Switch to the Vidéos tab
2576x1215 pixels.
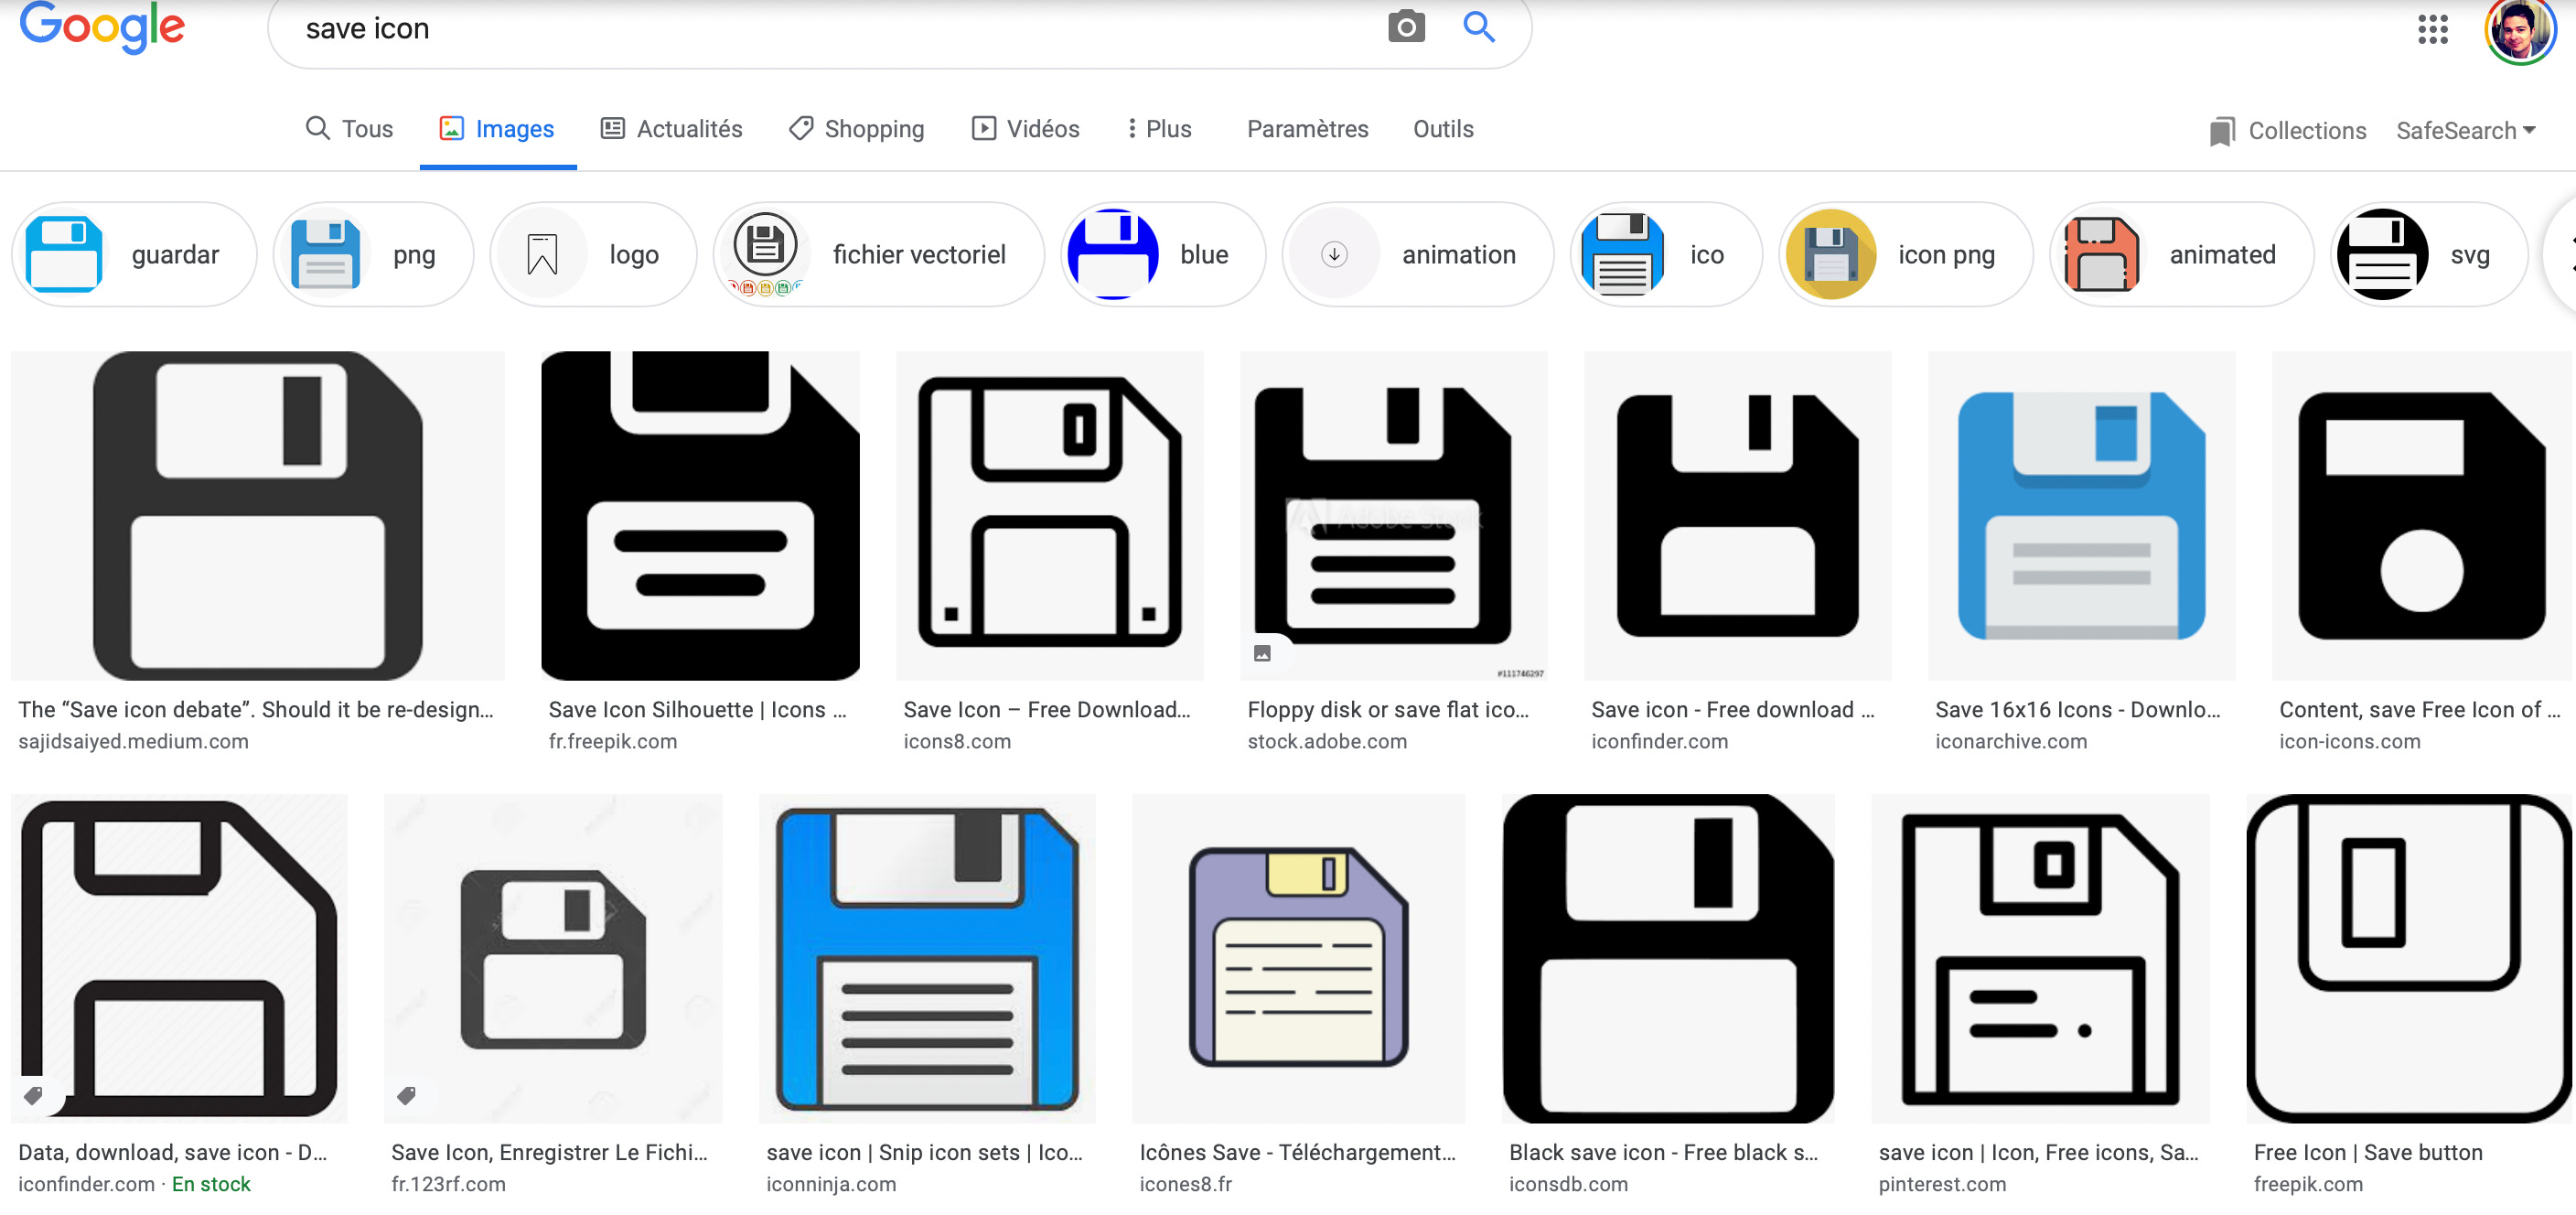[x=1026, y=129]
